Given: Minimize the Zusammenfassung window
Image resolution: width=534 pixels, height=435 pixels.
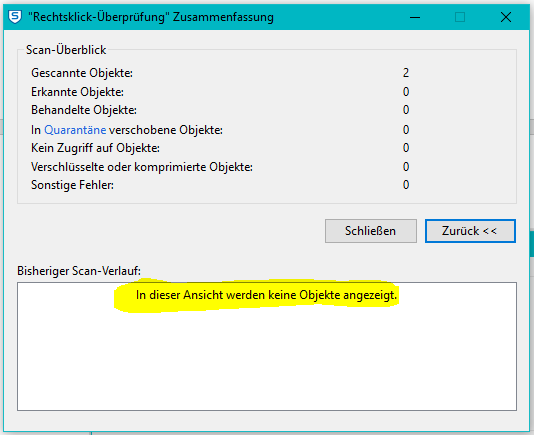Looking at the screenshot, I should (x=414, y=17).
